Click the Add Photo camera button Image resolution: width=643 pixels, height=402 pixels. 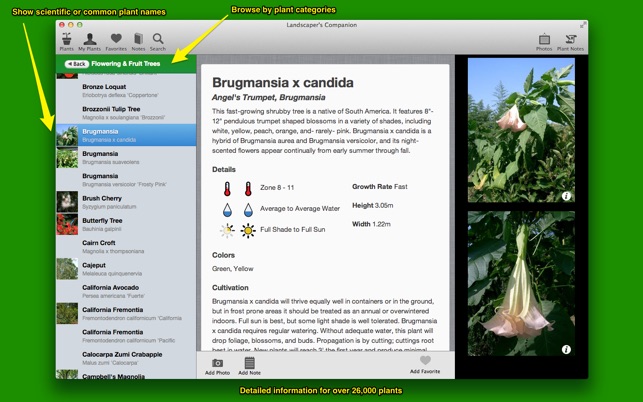[x=217, y=366]
